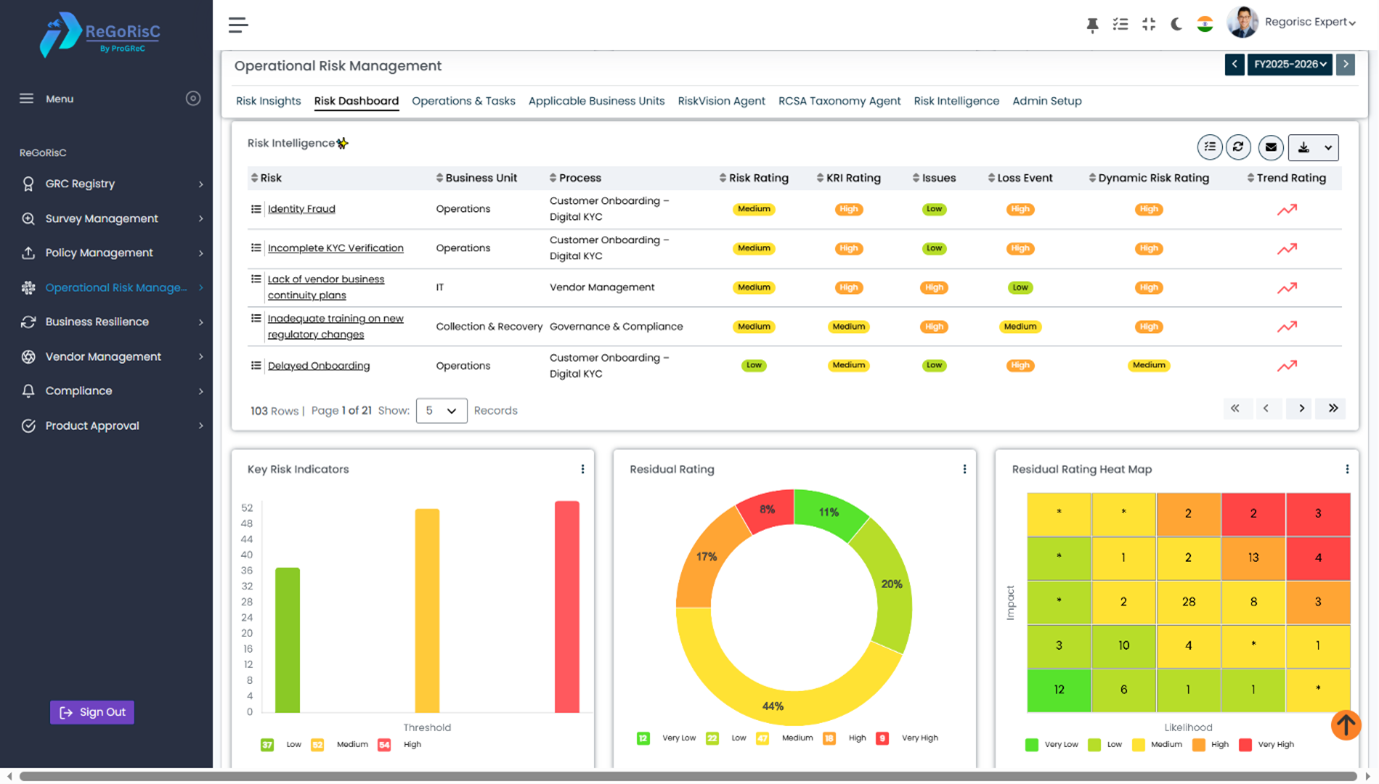
Task: Open the FY2025-2026 year dropdown
Action: point(1289,64)
